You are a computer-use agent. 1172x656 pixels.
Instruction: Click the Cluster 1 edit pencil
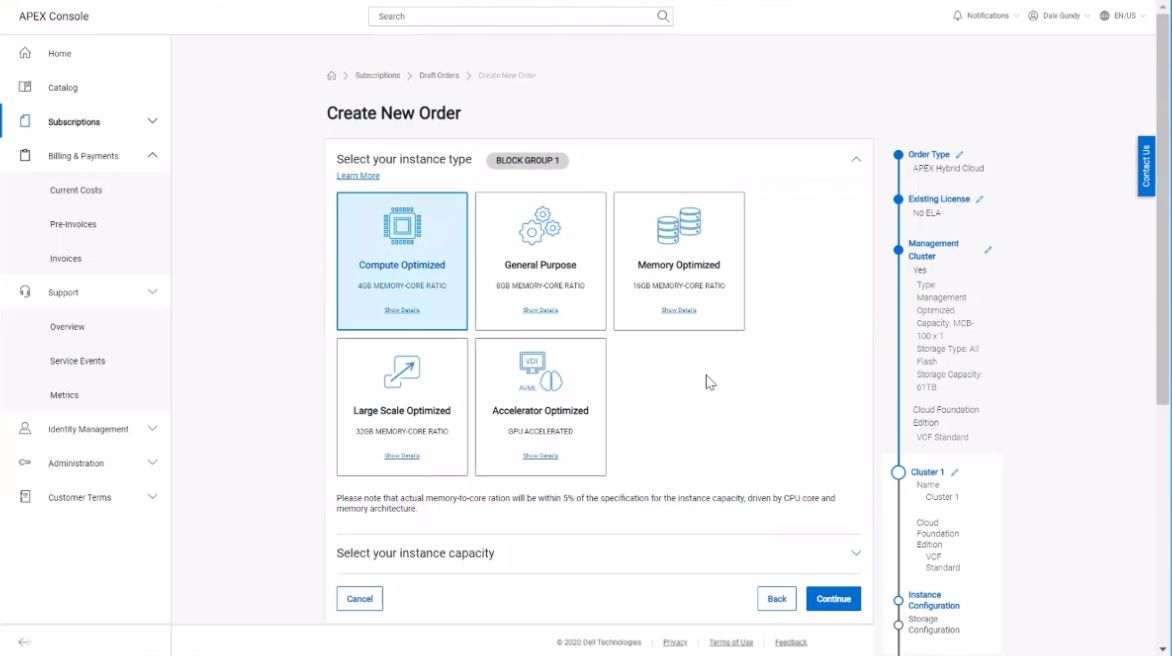coord(955,472)
